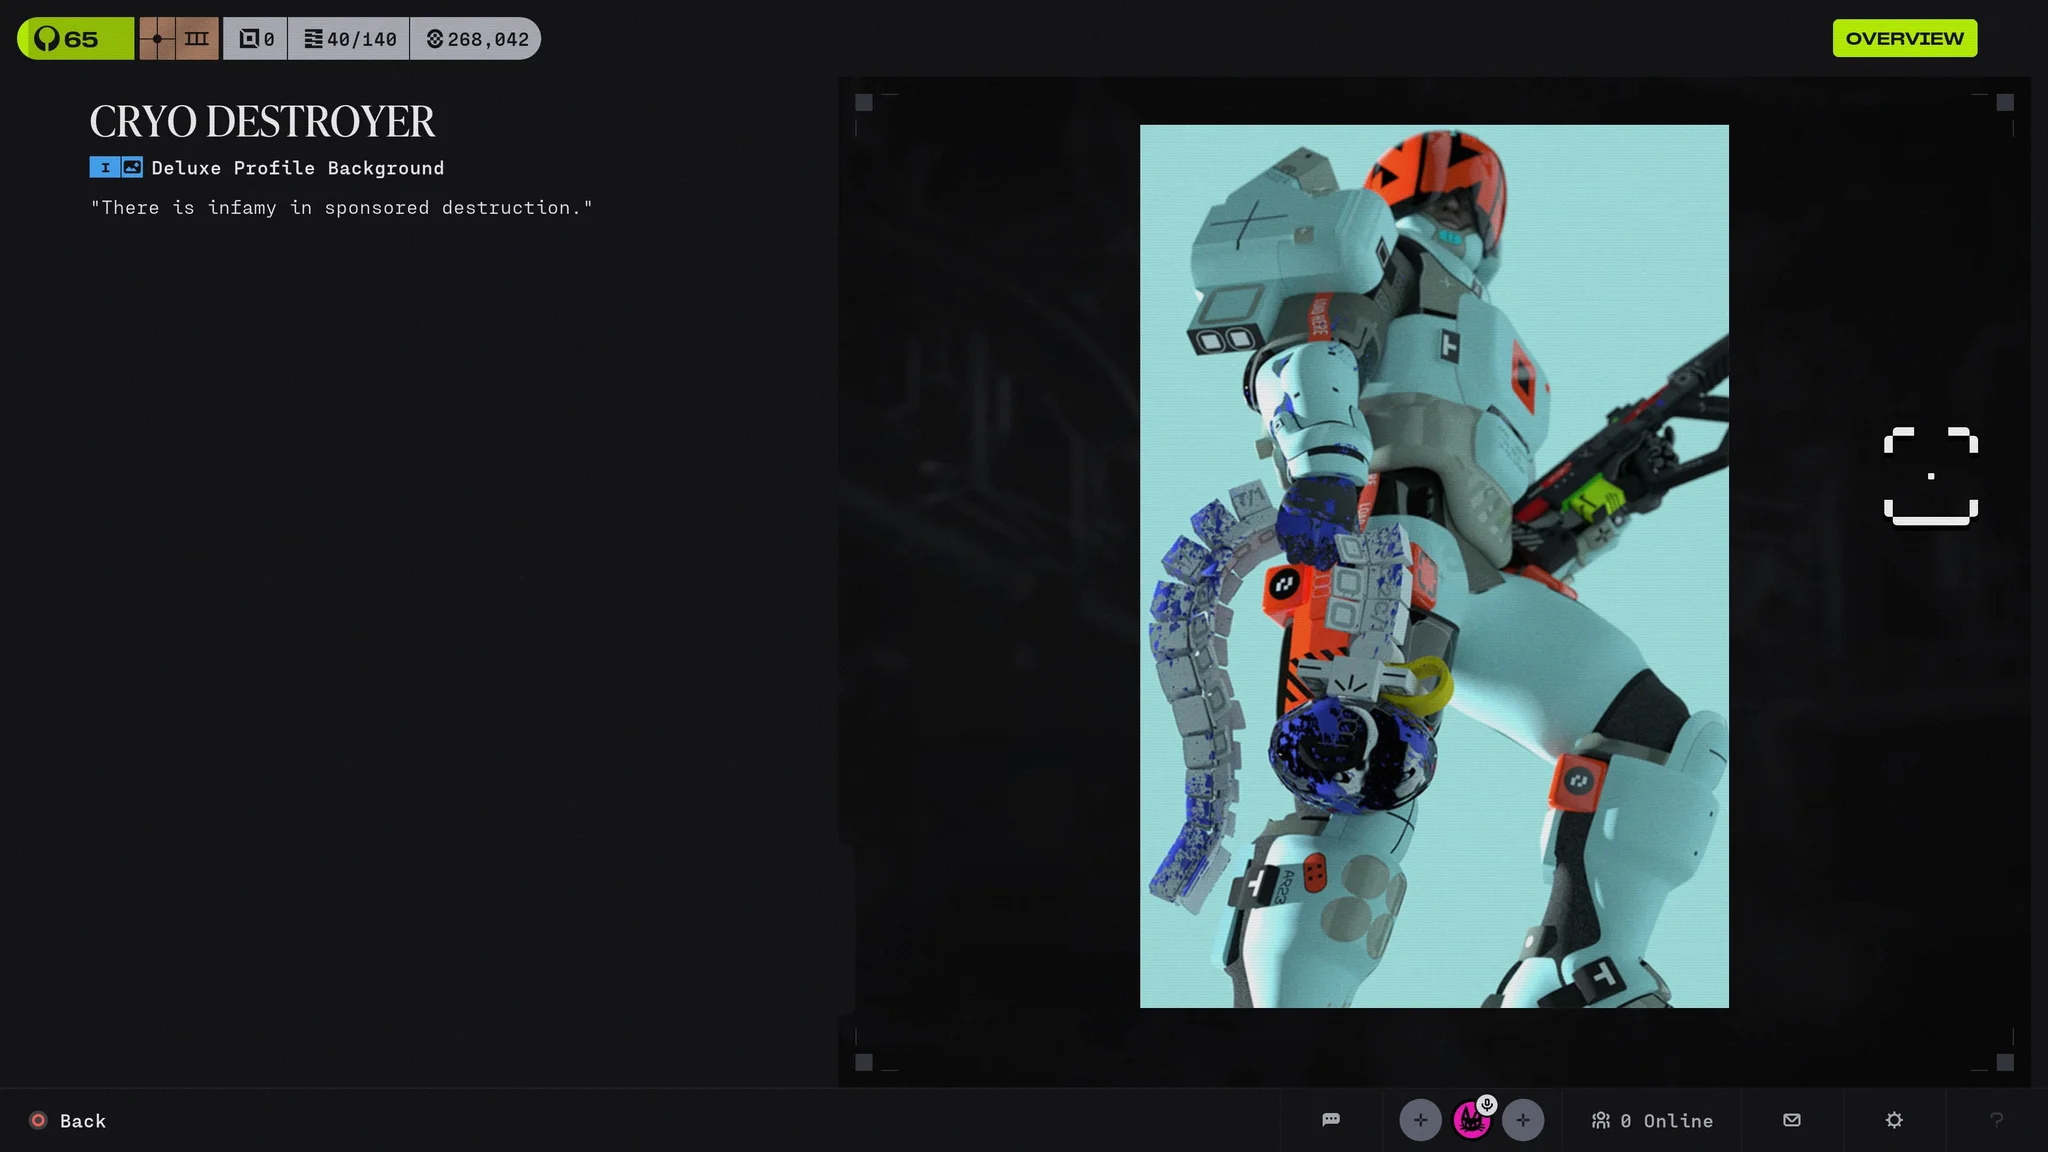Click the Cryo Destroyer background artwork
This screenshot has height=1152, width=2048.
(x=1434, y=566)
